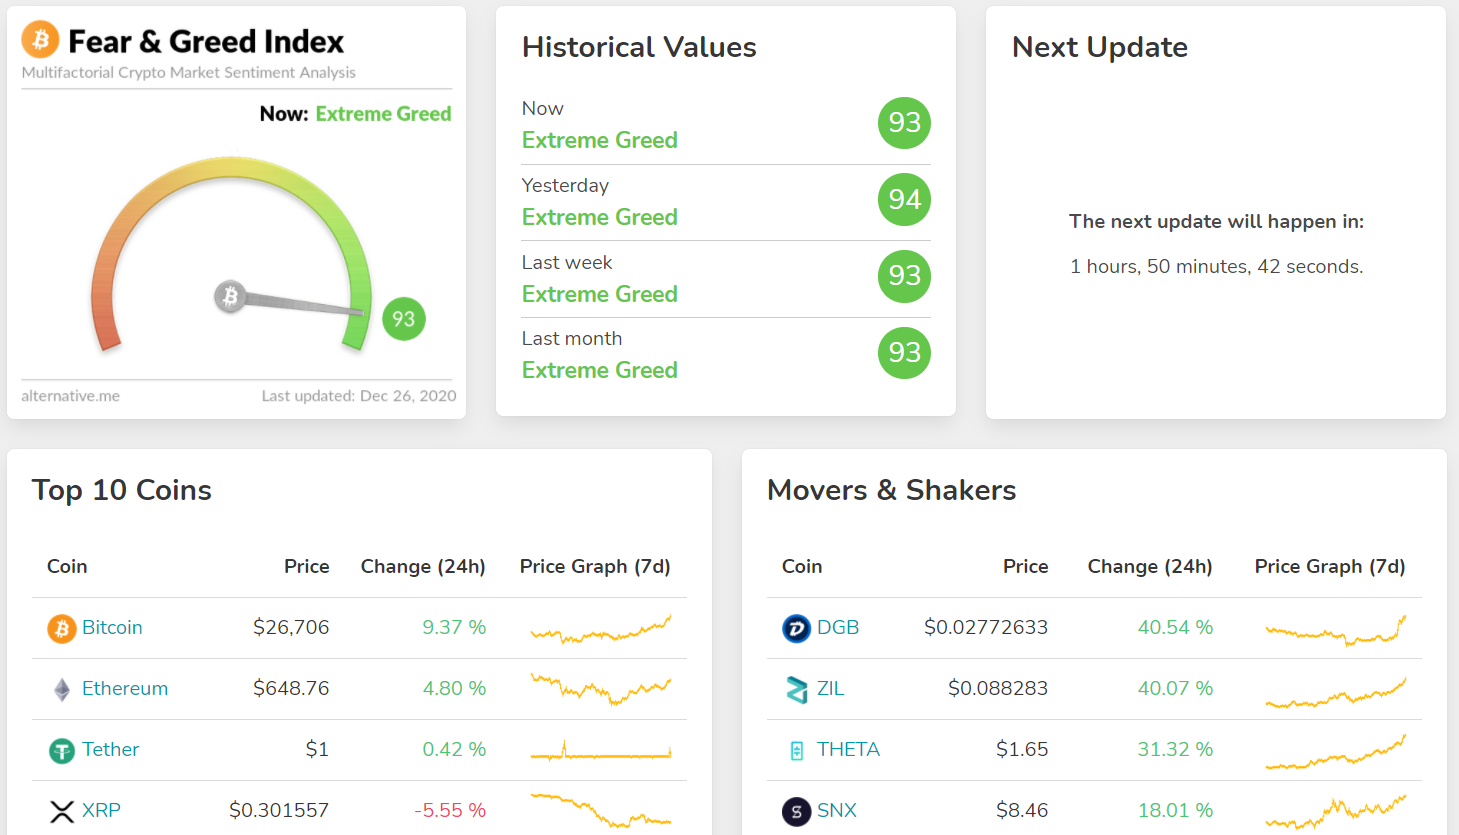This screenshot has height=835, width=1459.
Task: Click Extreme Greed under Yesterday
Action: 600,217
